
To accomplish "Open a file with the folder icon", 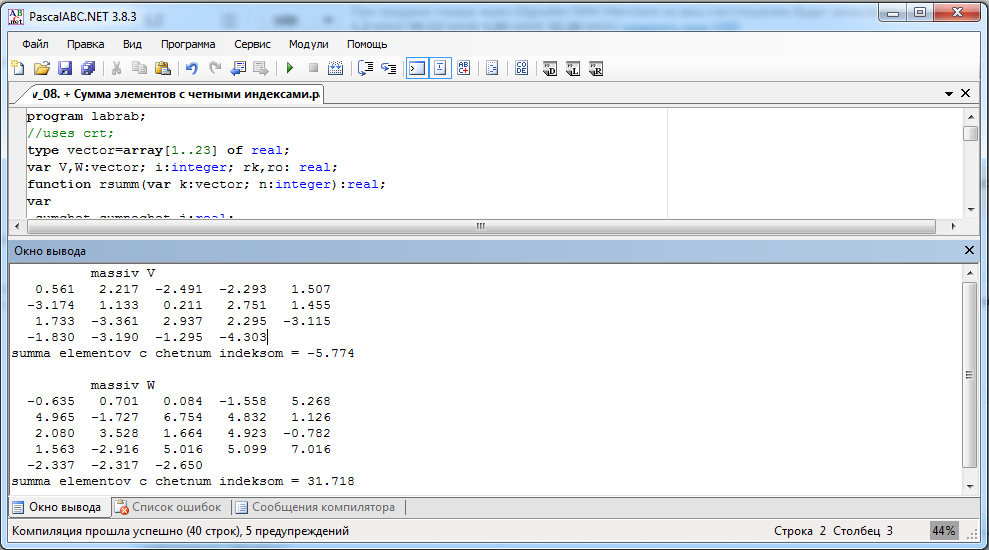I will click(x=41, y=68).
